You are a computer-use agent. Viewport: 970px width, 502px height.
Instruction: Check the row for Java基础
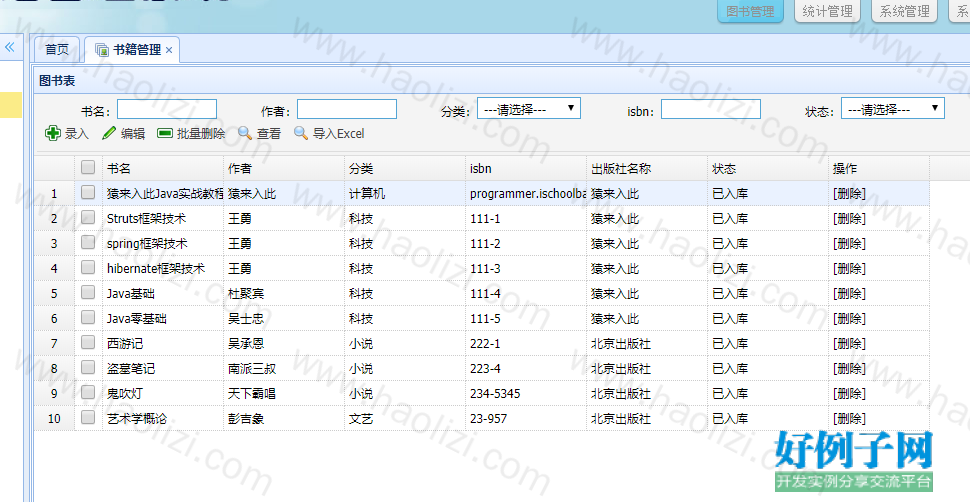click(88, 292)
